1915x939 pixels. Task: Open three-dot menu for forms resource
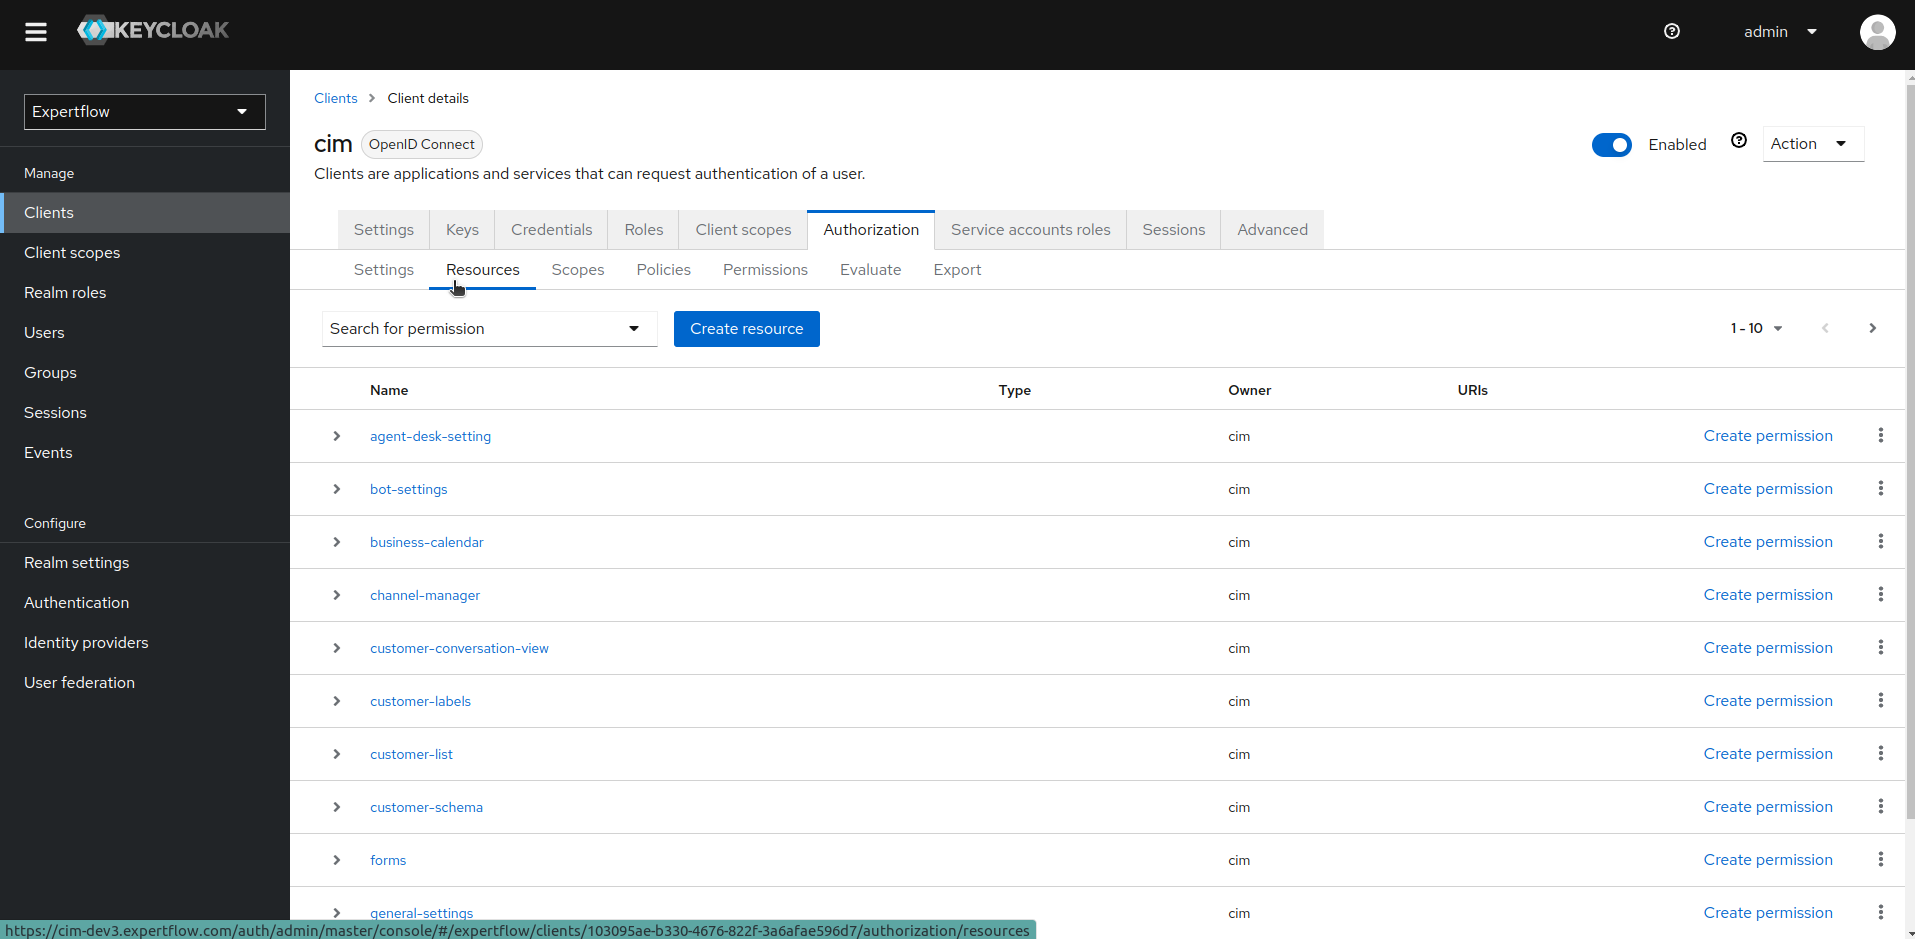click(1880, 859)
